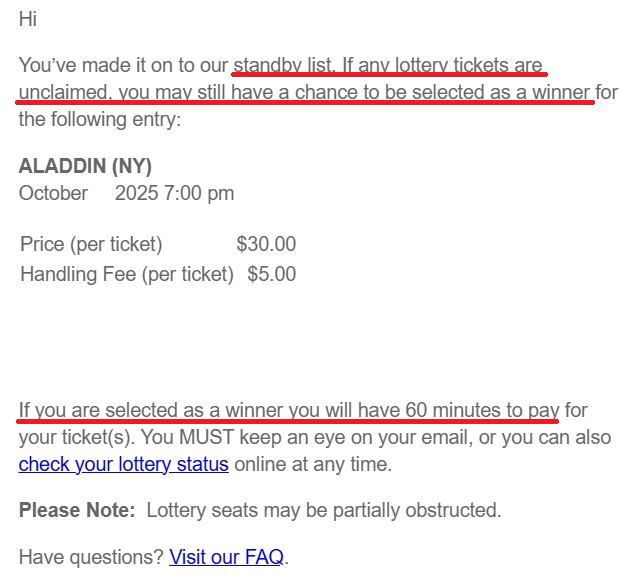Click the $5.00 handling fee amount
The image size is (632, 581).
pyautogui.click(x=271, y=274)
